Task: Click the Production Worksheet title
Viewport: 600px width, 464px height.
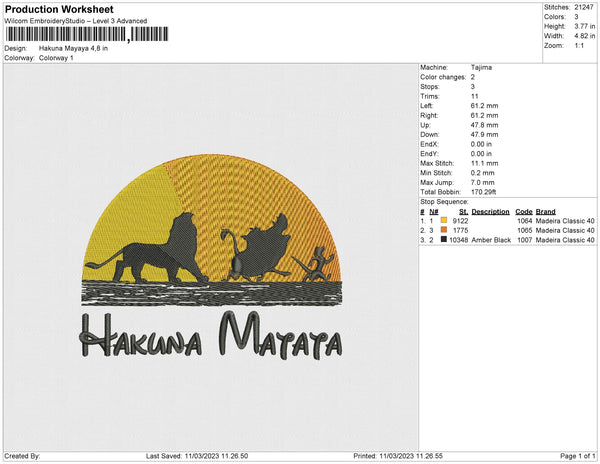Action: (59, 9)
